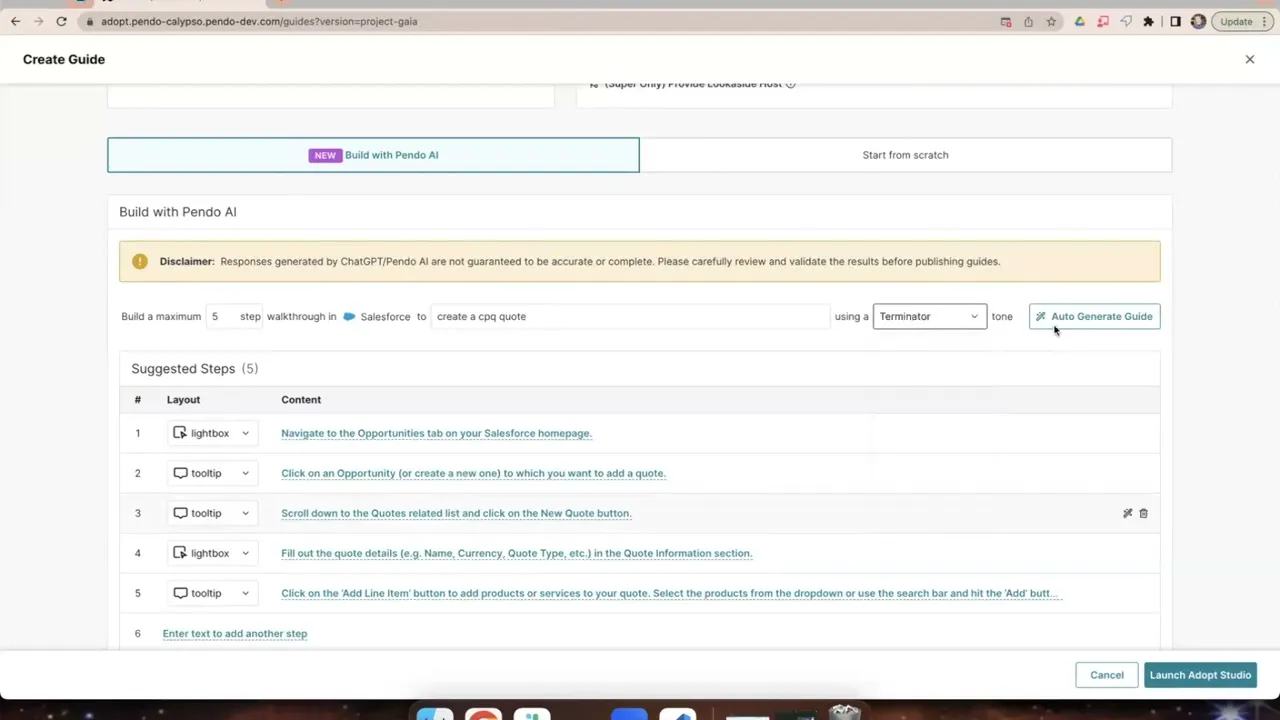Go back using the browser back arrow

[15, 21]
